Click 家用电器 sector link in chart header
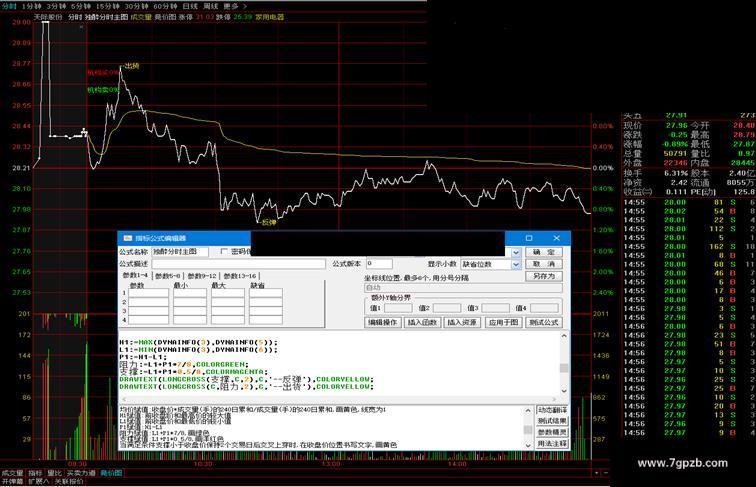 270,17
